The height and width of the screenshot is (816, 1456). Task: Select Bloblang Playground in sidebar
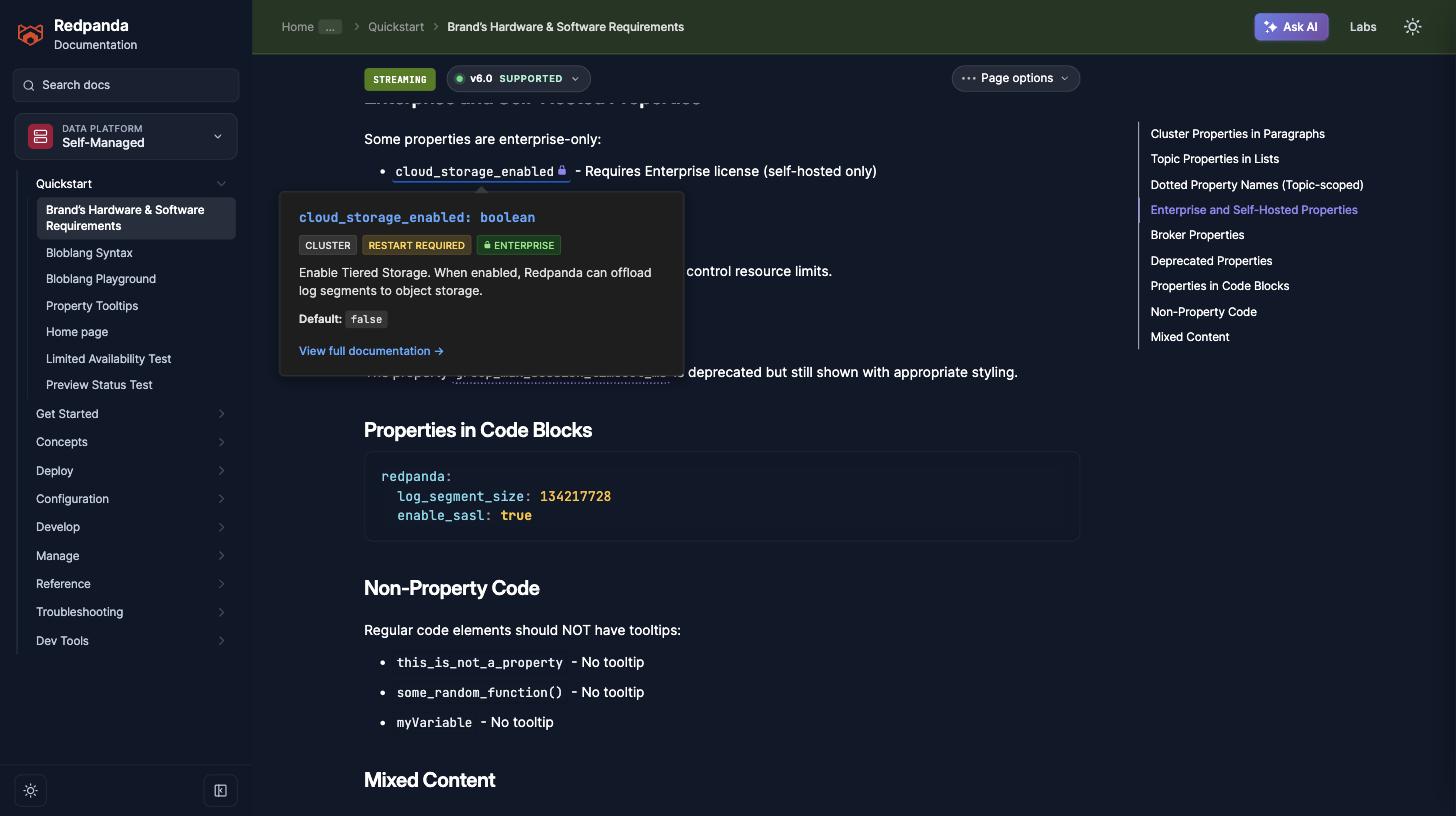click(101, 279)
